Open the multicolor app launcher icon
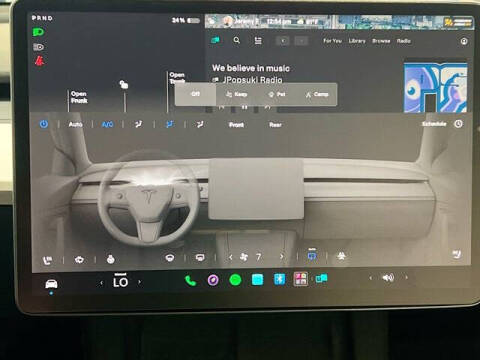This screenshot has height=360, width=480. [x=300, y=279]
